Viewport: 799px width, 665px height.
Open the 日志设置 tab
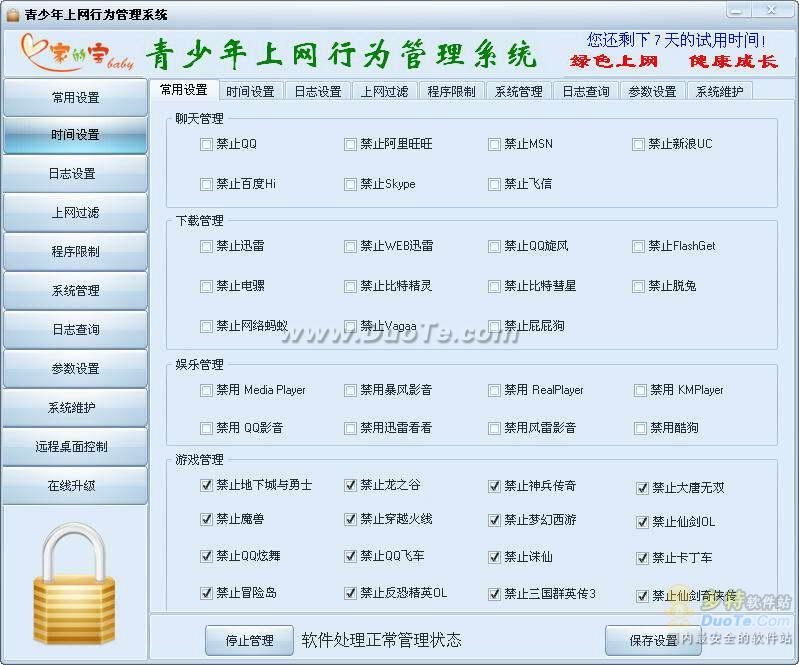[x=317, y=92]
